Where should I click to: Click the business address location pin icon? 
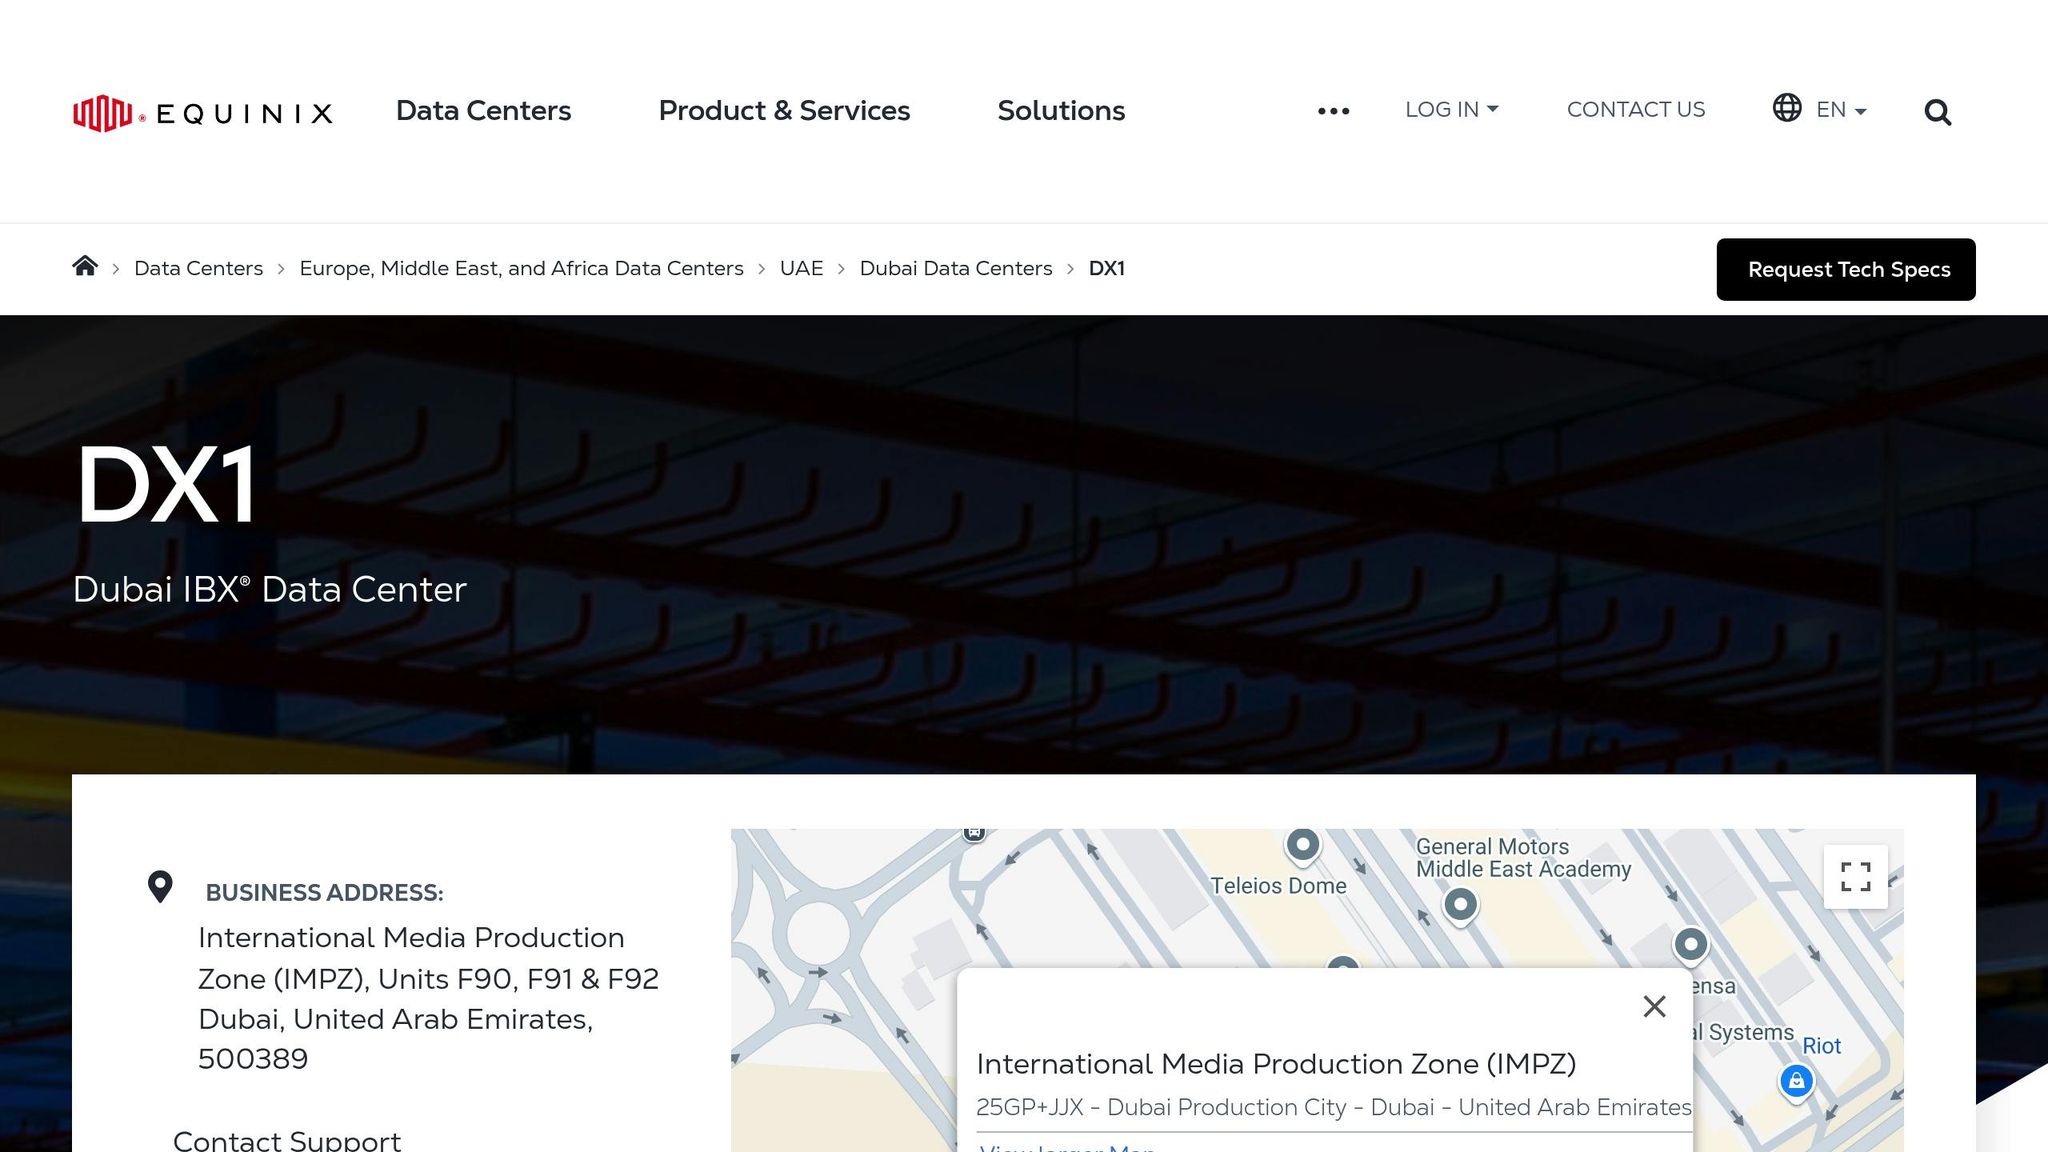[160, 887]
